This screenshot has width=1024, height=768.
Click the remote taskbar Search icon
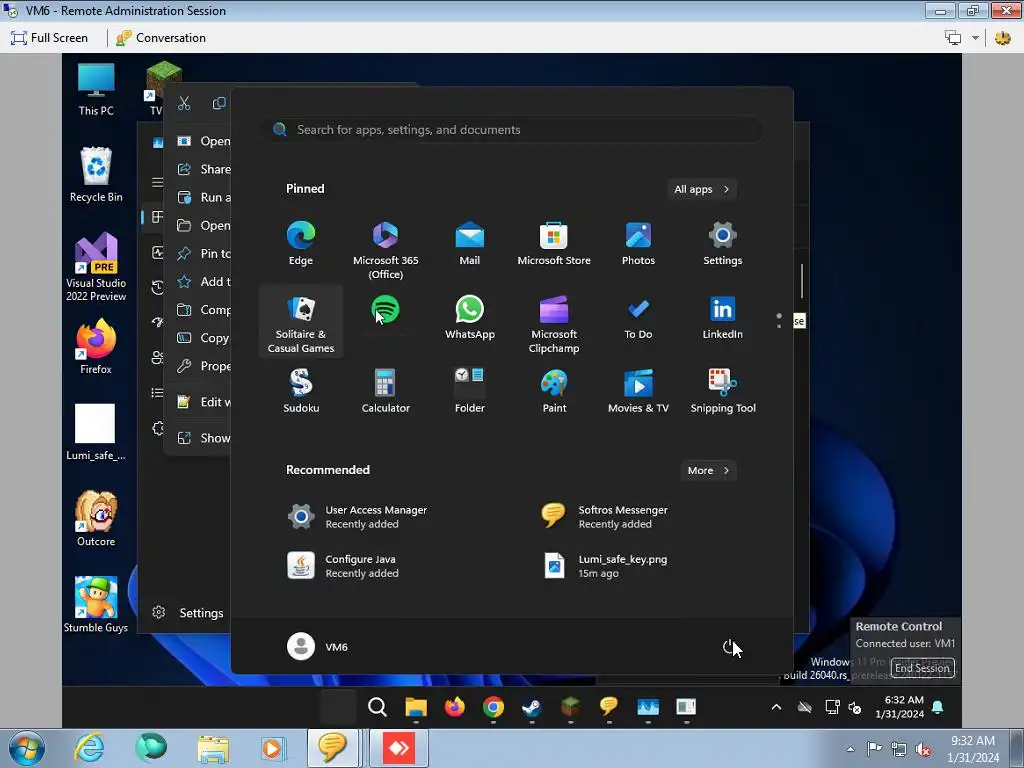[377, 707]
